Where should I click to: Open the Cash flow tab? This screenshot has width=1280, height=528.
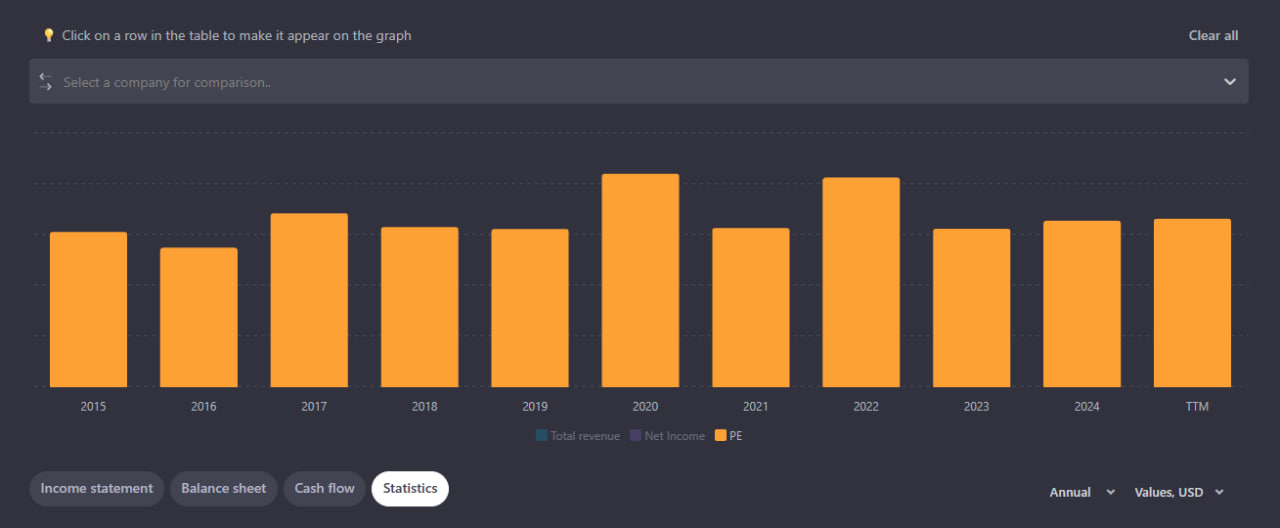coord(324,489)
